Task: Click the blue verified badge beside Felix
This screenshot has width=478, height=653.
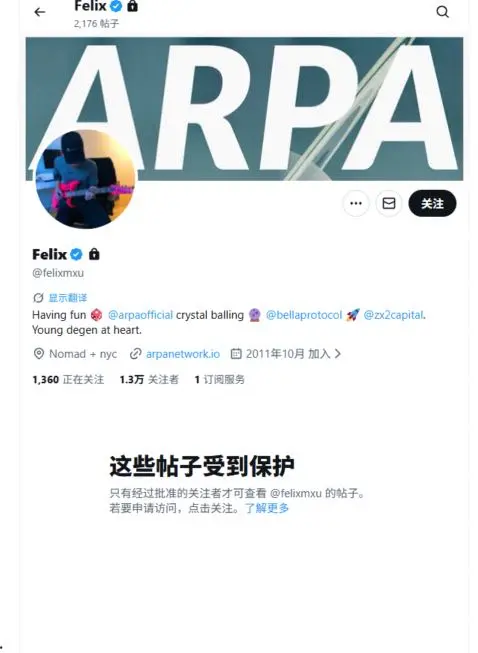Action: pos(76,254)
